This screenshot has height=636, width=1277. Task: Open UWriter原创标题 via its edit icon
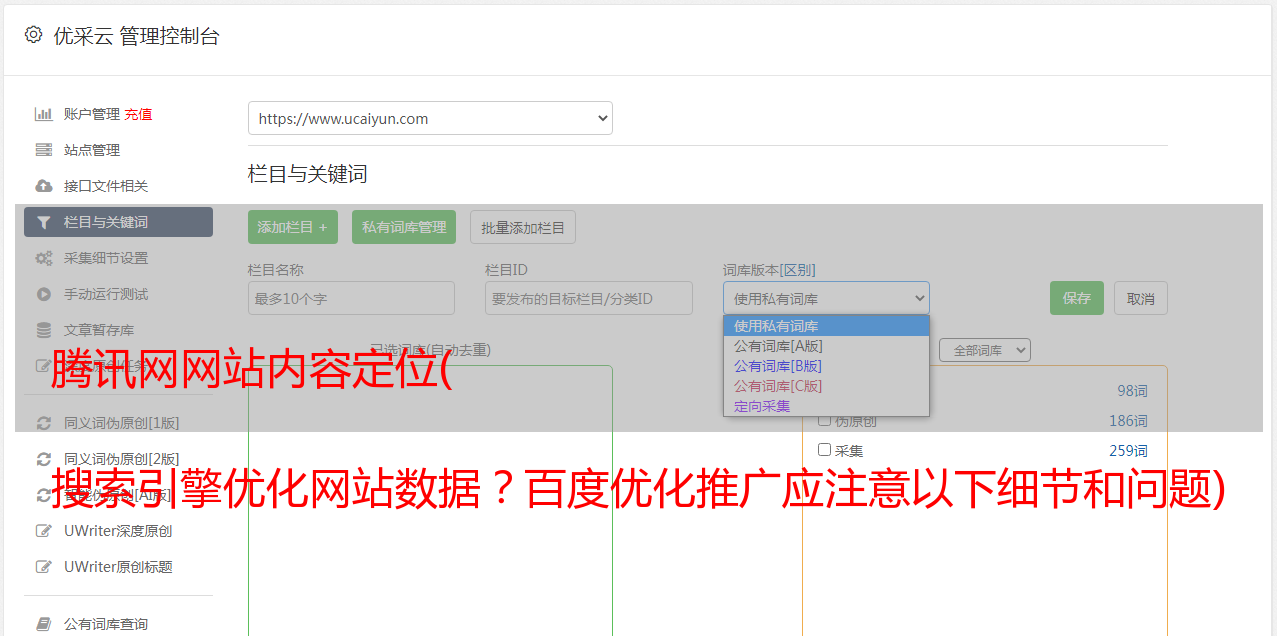click(44, 567)
